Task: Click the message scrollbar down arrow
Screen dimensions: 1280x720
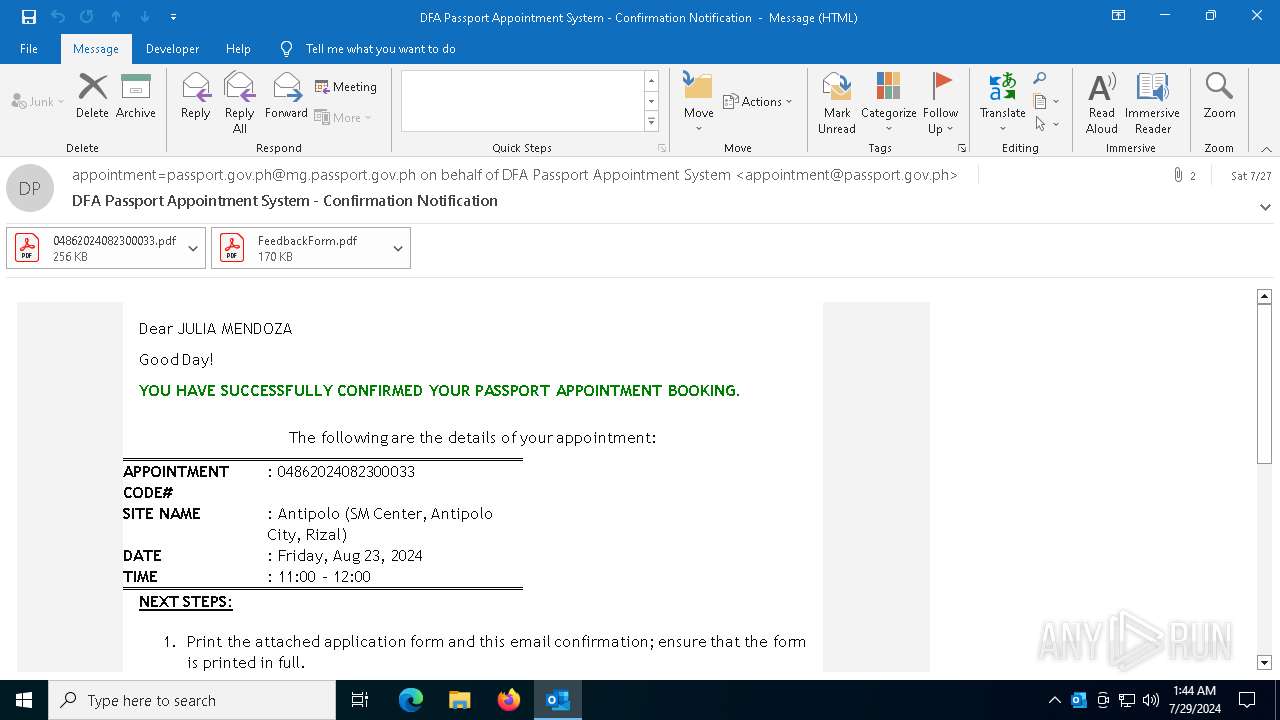Action: pos(1264,662)
